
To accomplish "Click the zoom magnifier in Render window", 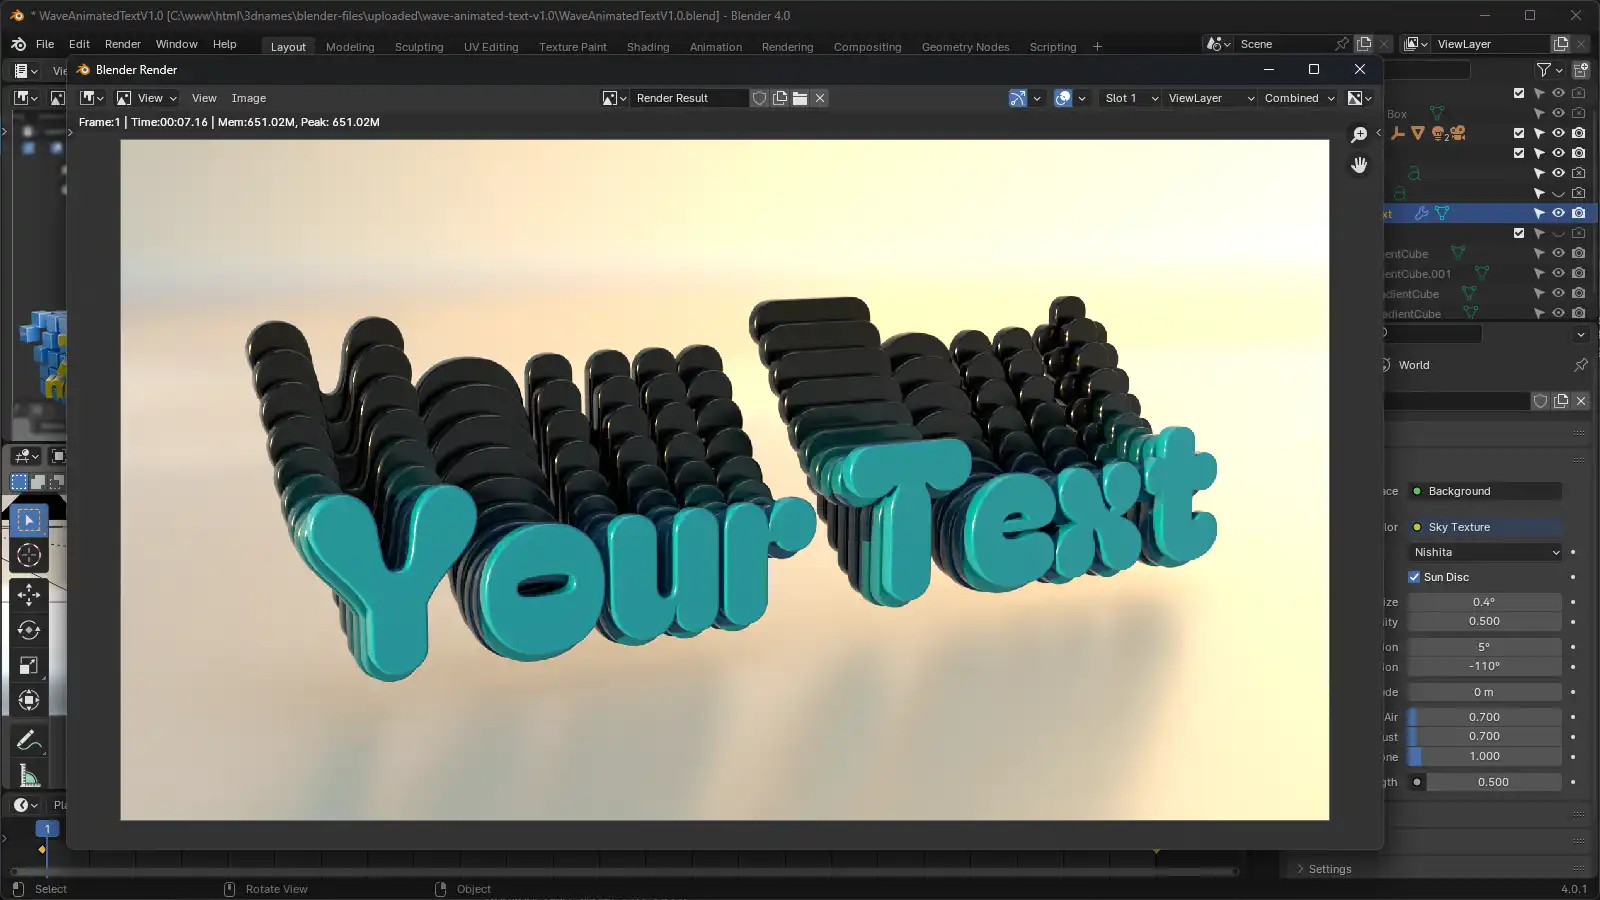I will pyautogui.click(x=1359, y=134).
